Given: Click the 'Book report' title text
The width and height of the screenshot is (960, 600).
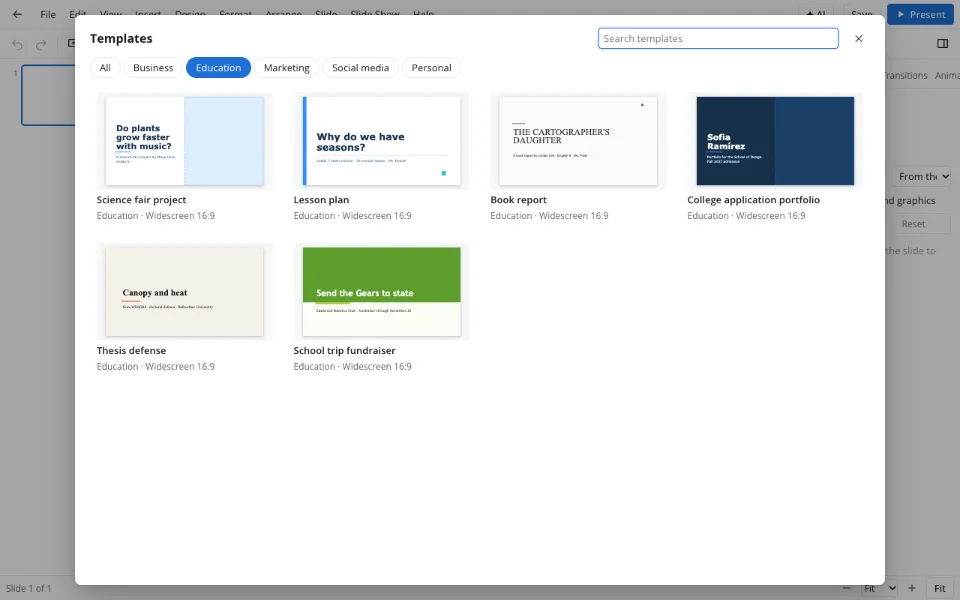Looking at the screenshot, I should [519, 200].
